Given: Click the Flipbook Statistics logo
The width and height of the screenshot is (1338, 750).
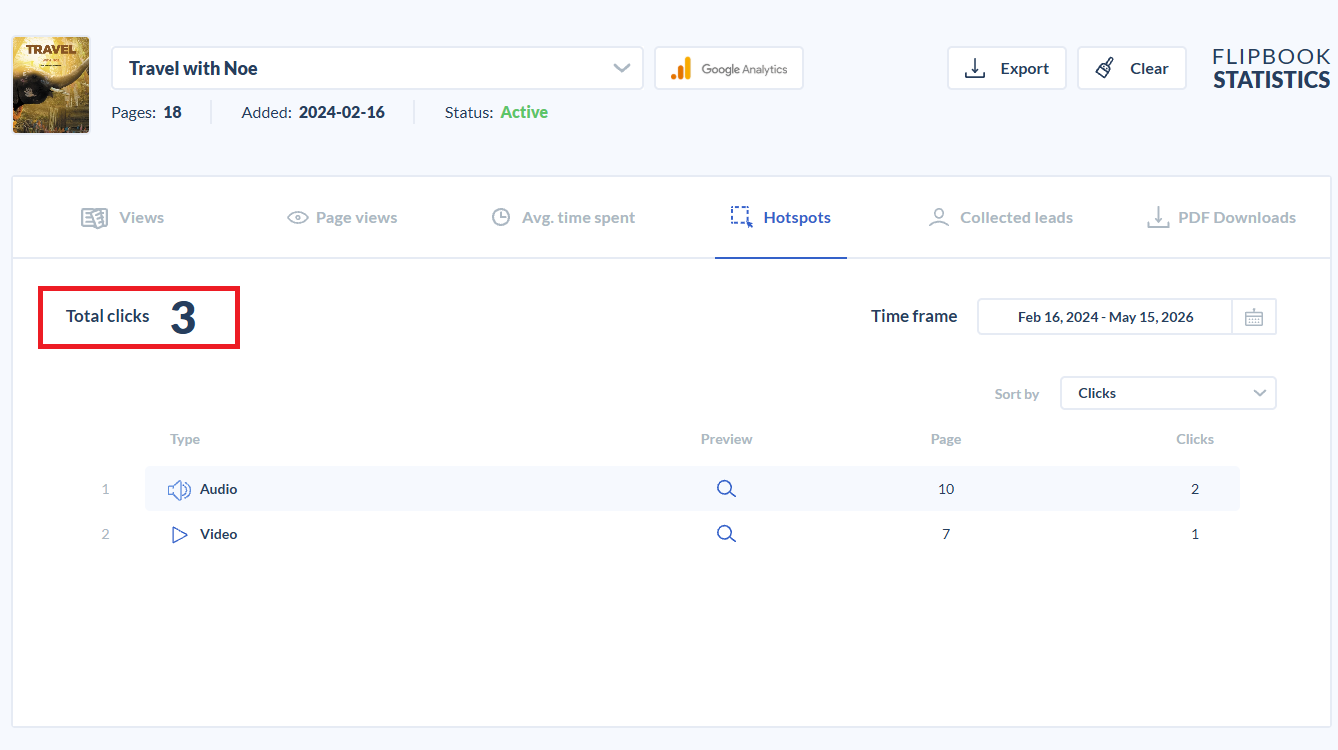Looking at the screenshot, I should click(1271, 68).
